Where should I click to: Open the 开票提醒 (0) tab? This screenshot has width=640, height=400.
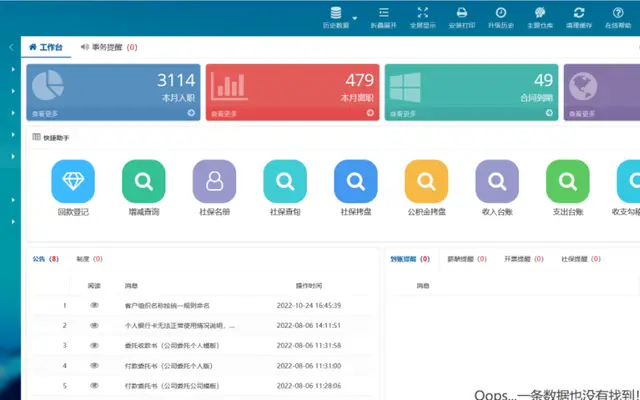524,259
